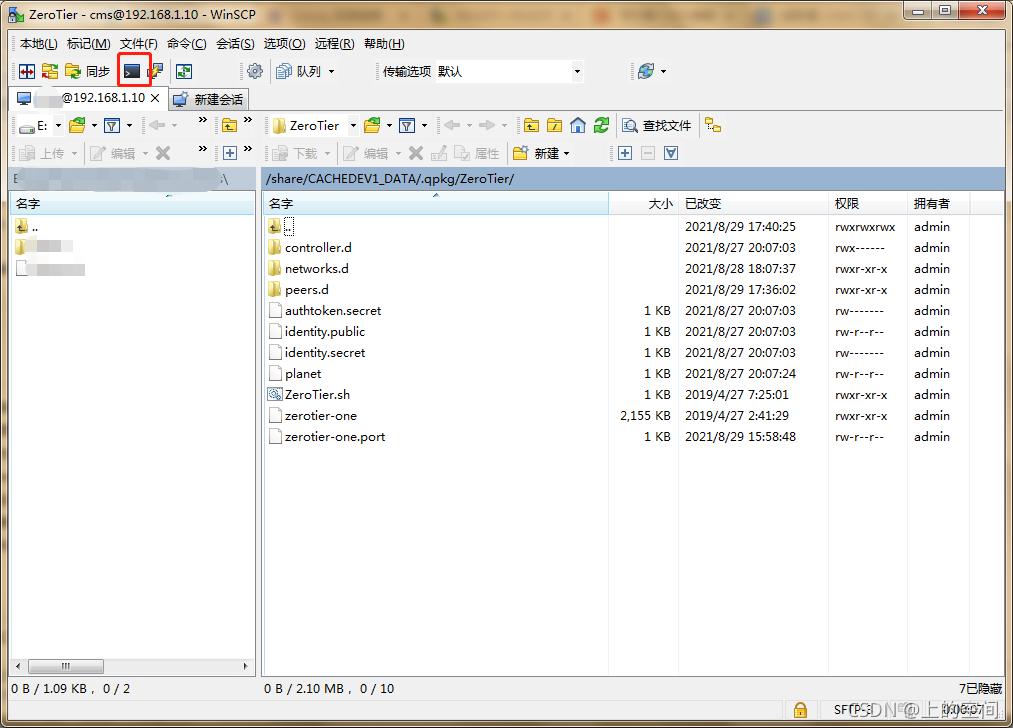The height and width of the screenshot is (728, 1013).
Task: Click the globe refresh session icon
Action: (646, 71)
